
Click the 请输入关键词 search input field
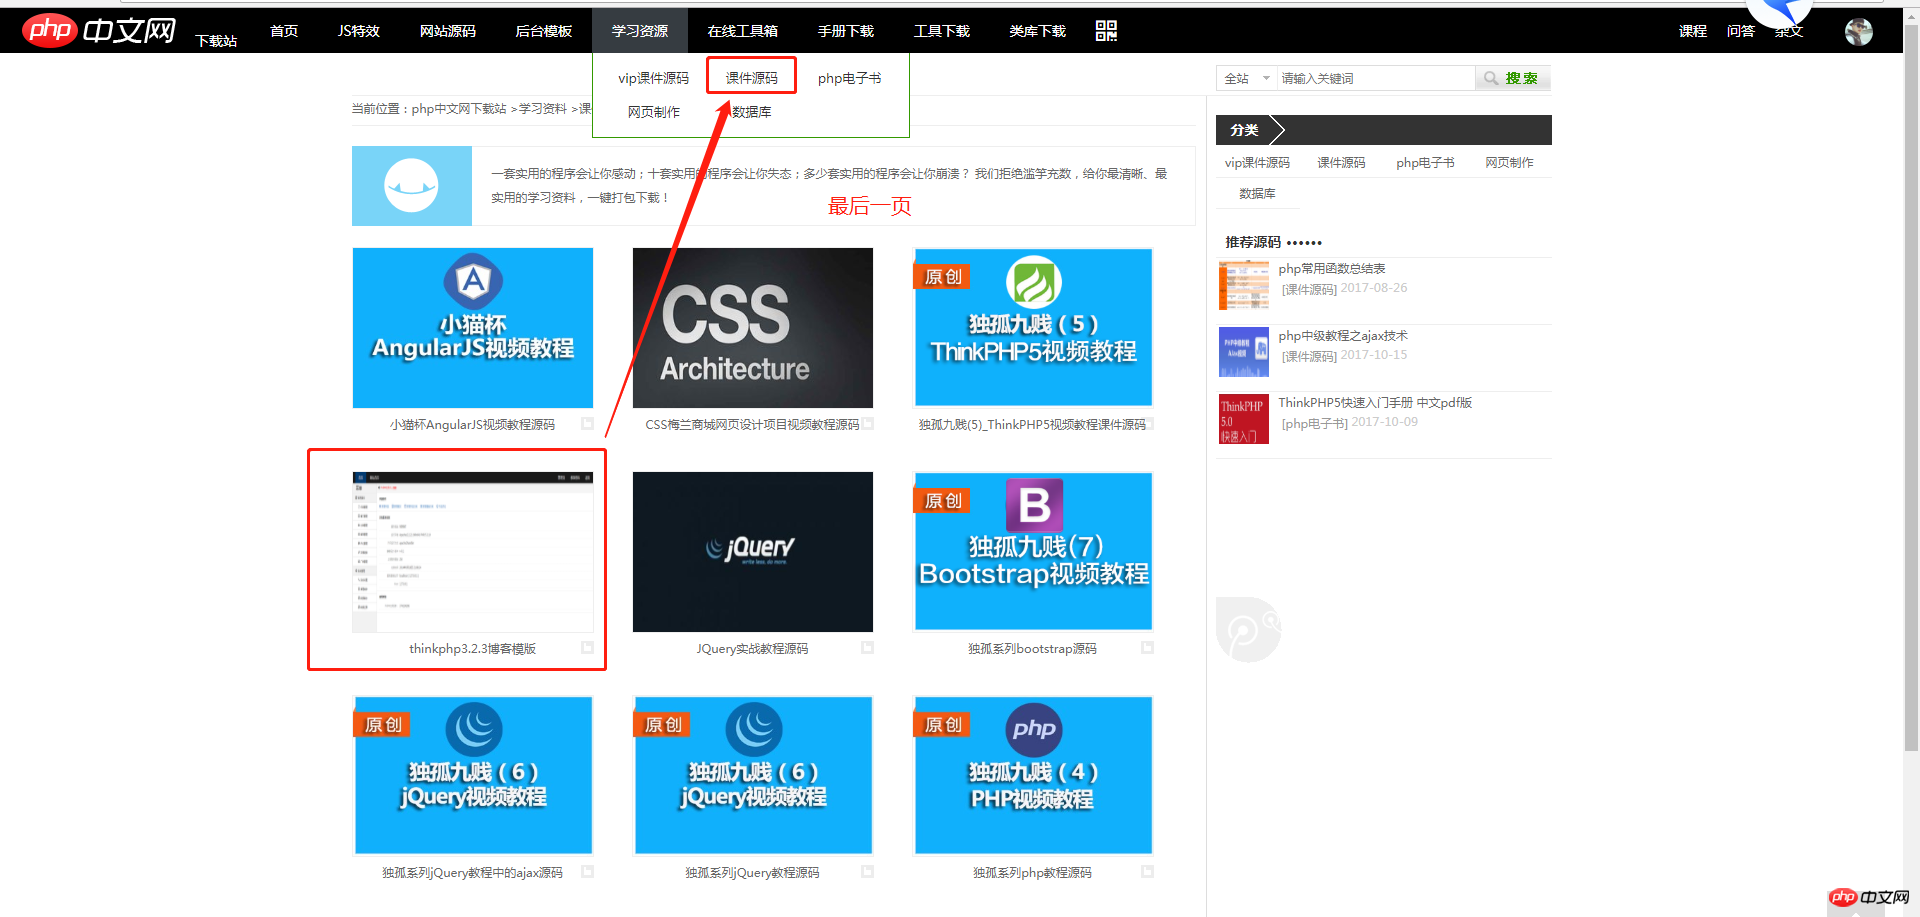click(1376, 78)
